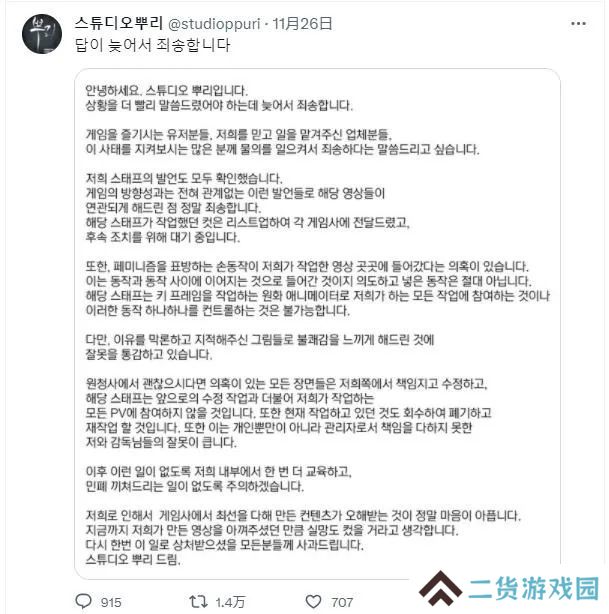Open the 스튜디오뿌리 display name link
Viewport: 609px width, 614px height.
pyautogui.click(x=119, y=23)
